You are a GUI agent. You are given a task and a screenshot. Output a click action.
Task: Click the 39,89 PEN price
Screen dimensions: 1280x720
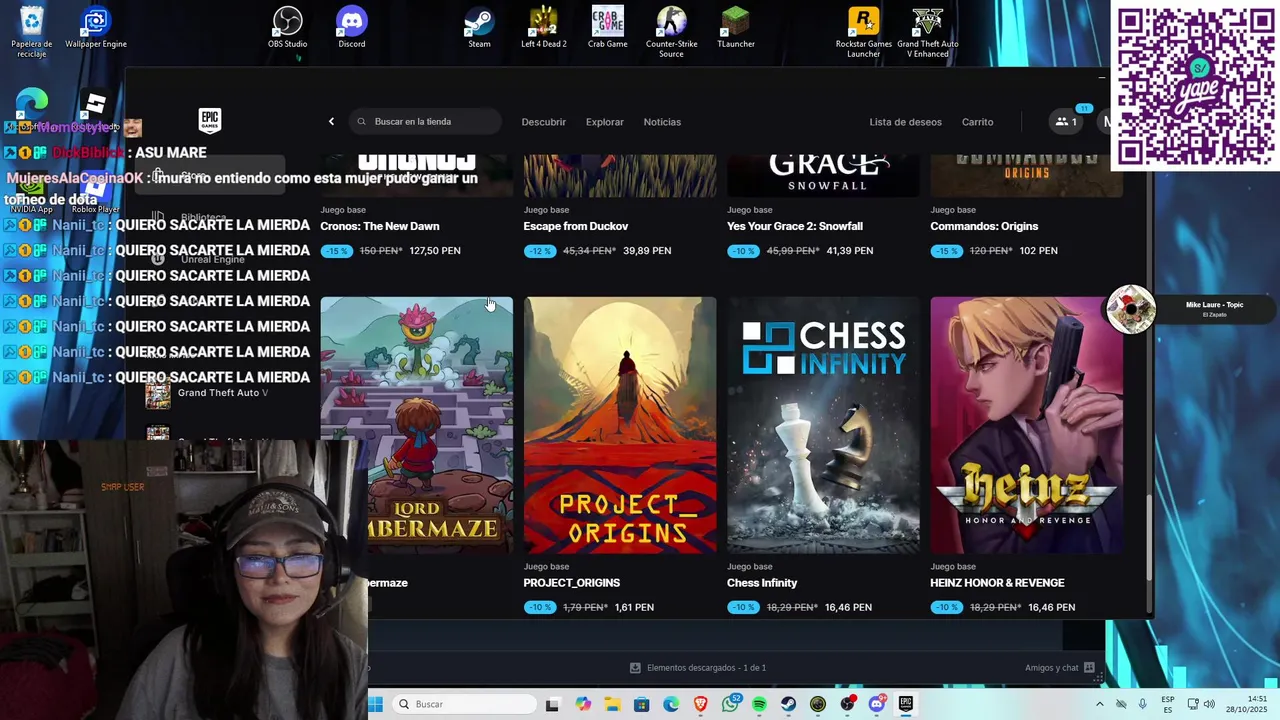coord(647,251)
